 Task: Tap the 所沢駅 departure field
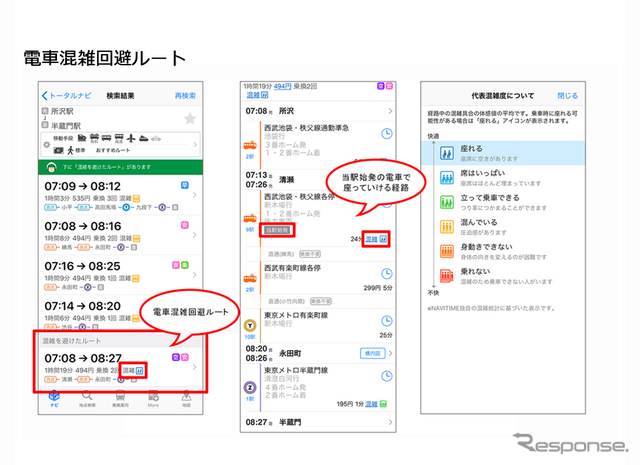coord(62,111)
